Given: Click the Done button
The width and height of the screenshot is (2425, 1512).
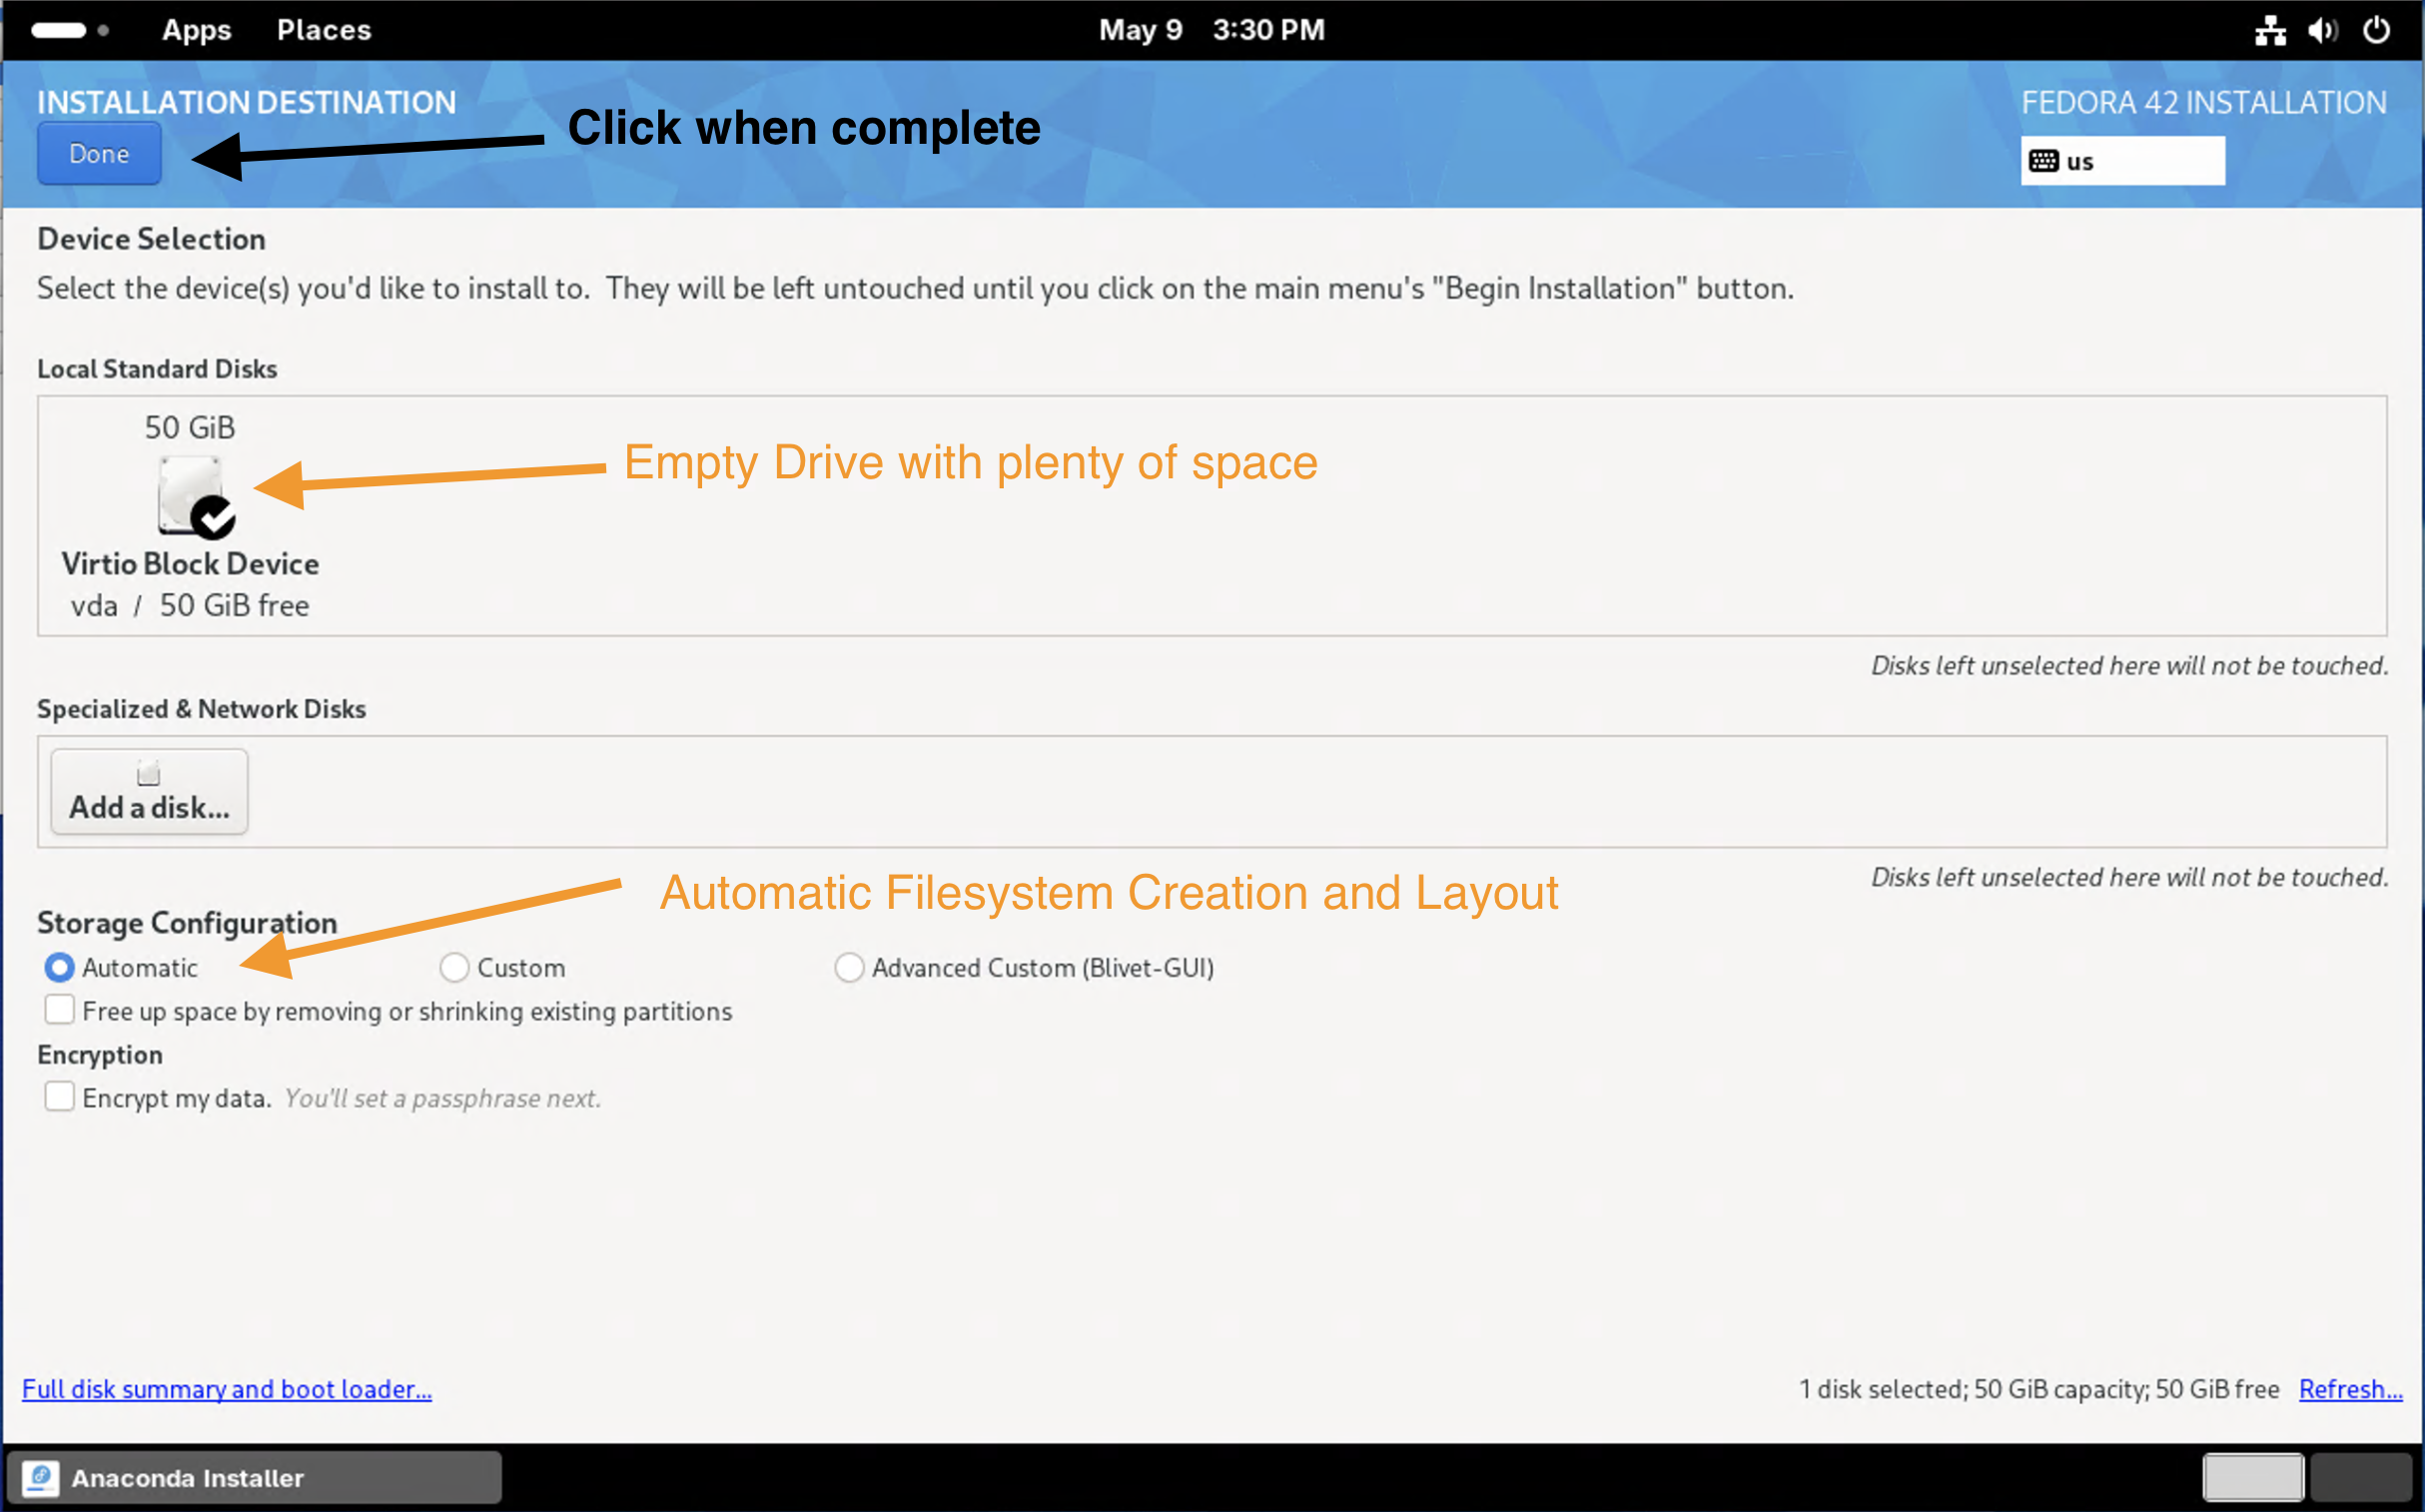Looking at the screenshot, I should [99, 154].
